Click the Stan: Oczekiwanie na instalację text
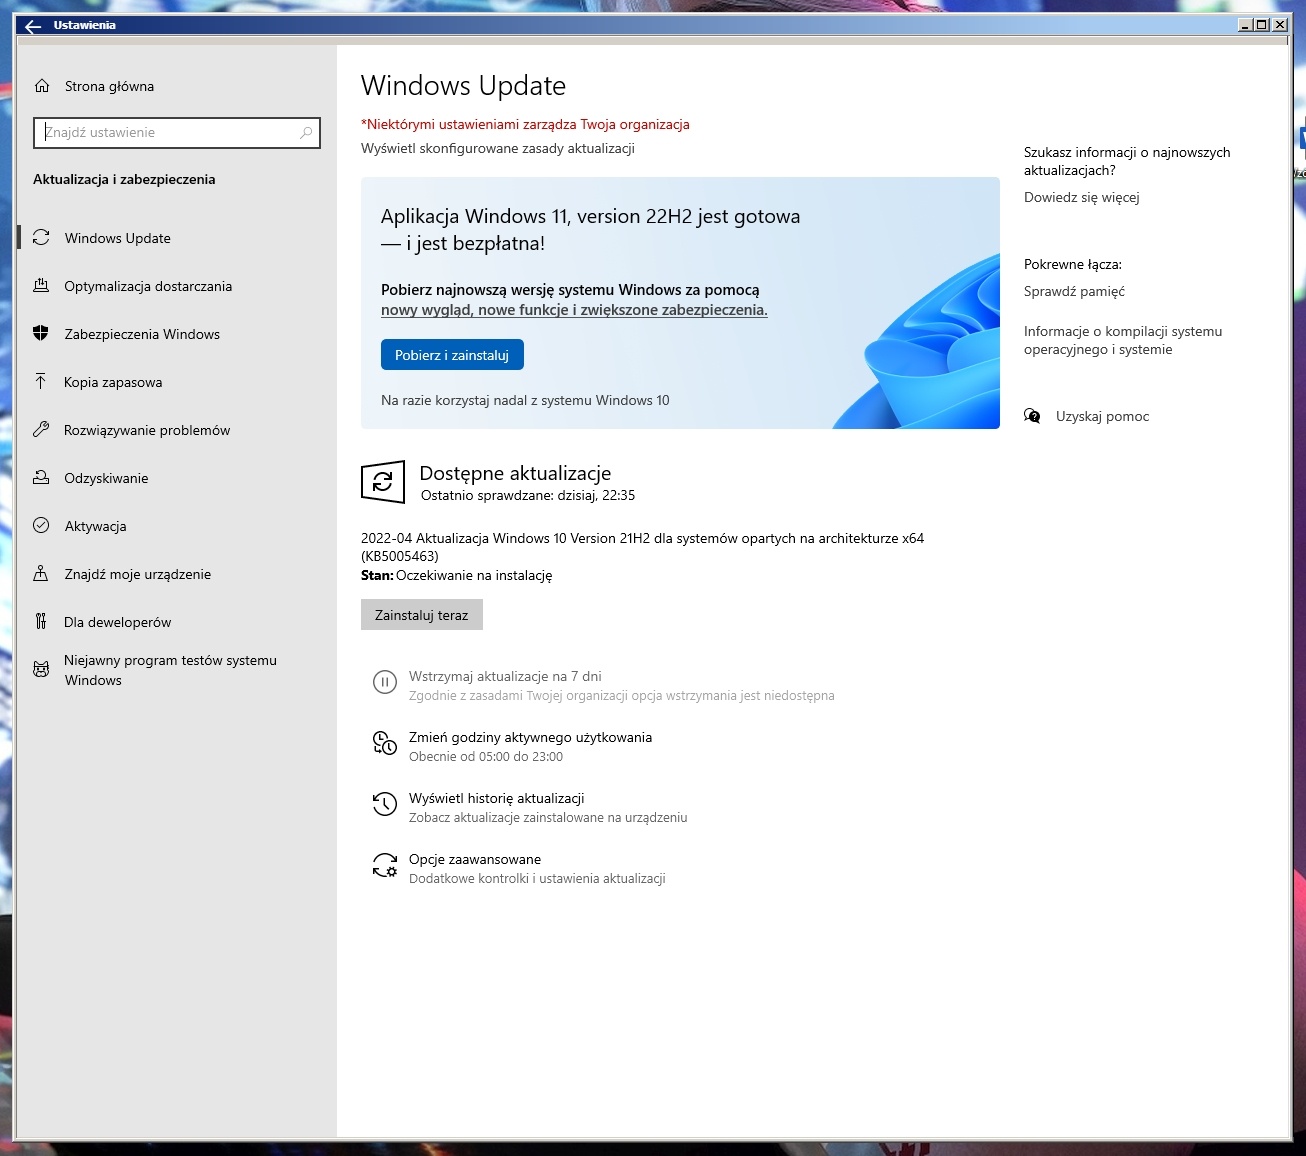This screenshot has width=1306, height=1156. click(x=456, y=575)
